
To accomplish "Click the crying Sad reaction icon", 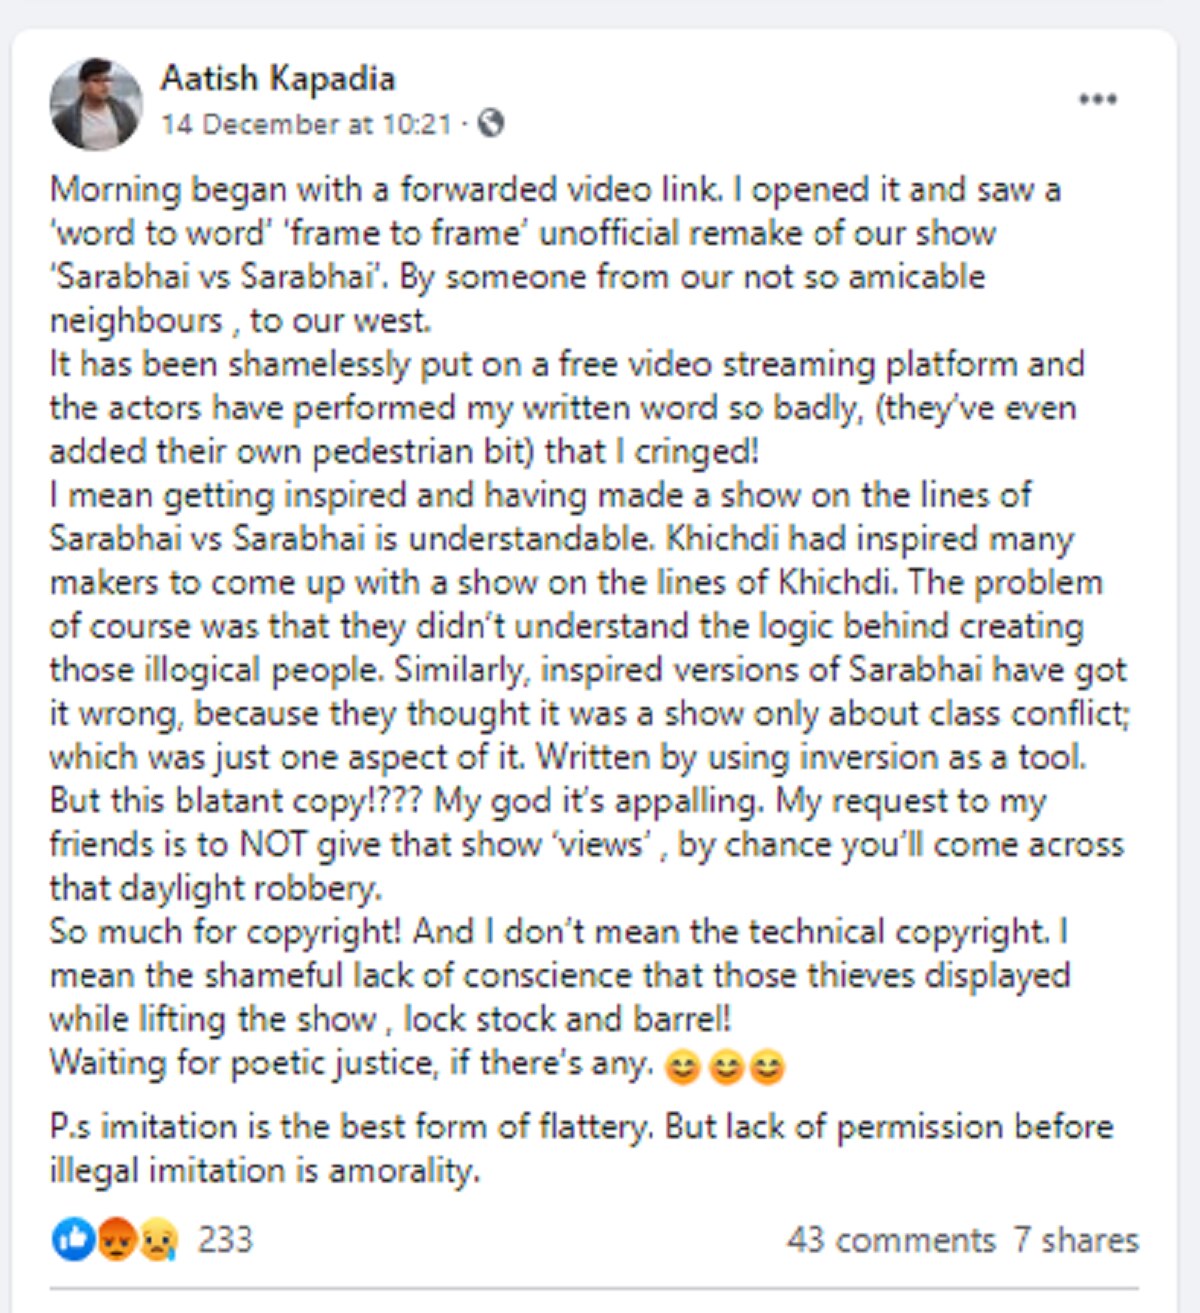I will (158, 1240).
